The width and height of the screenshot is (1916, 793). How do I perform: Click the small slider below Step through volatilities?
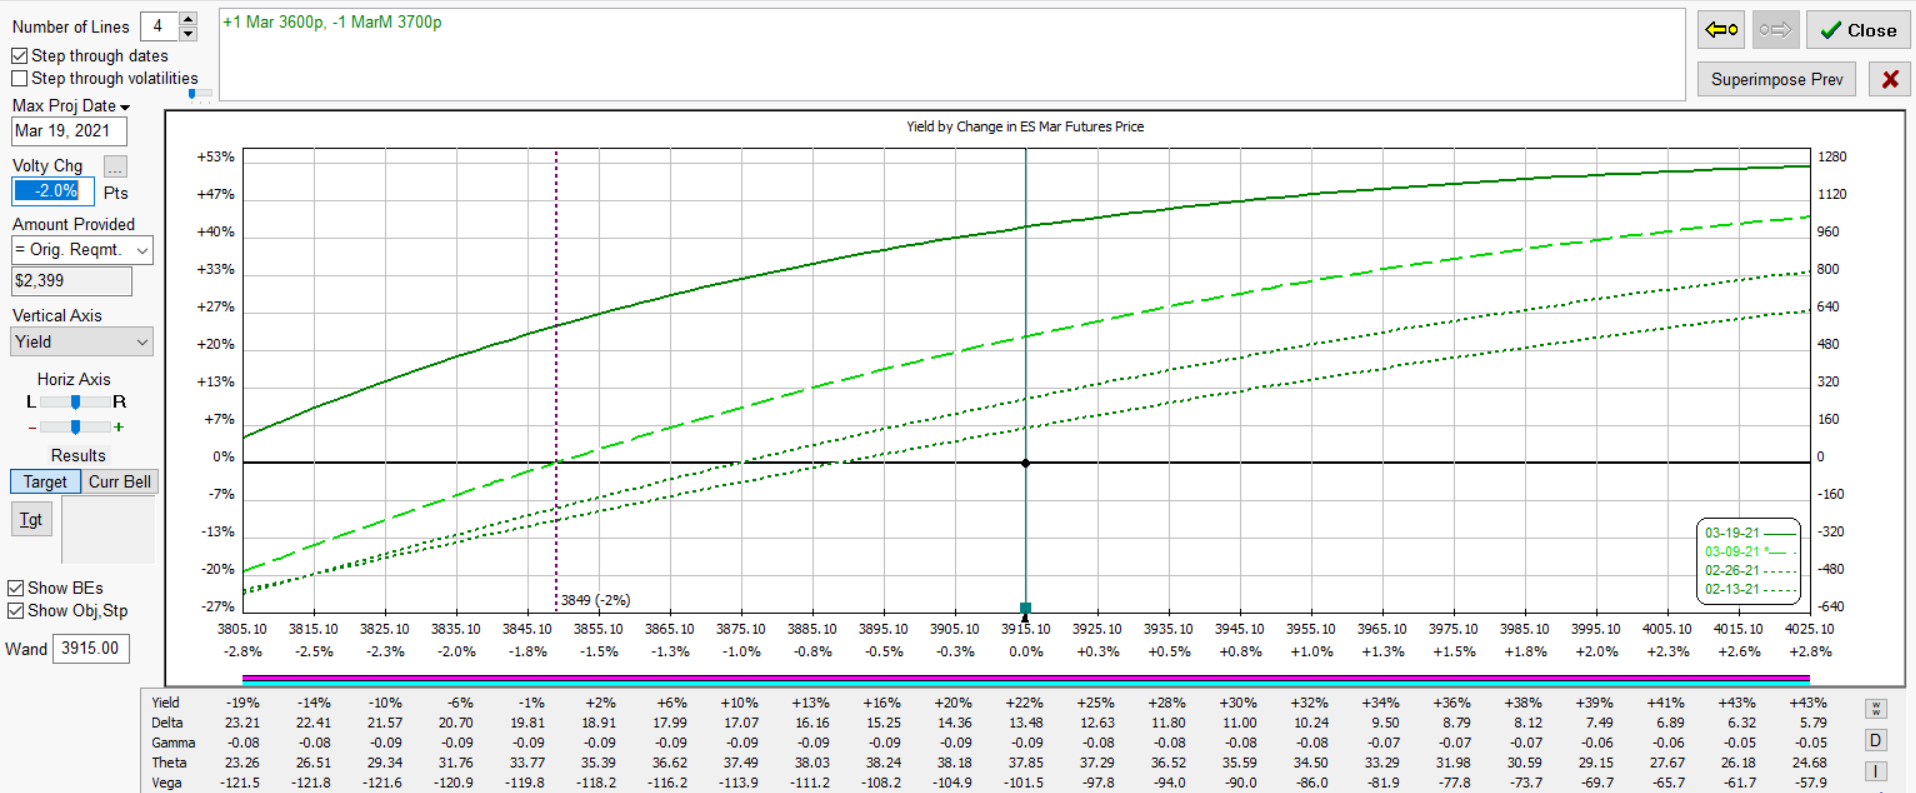click(x=199, y=94)
